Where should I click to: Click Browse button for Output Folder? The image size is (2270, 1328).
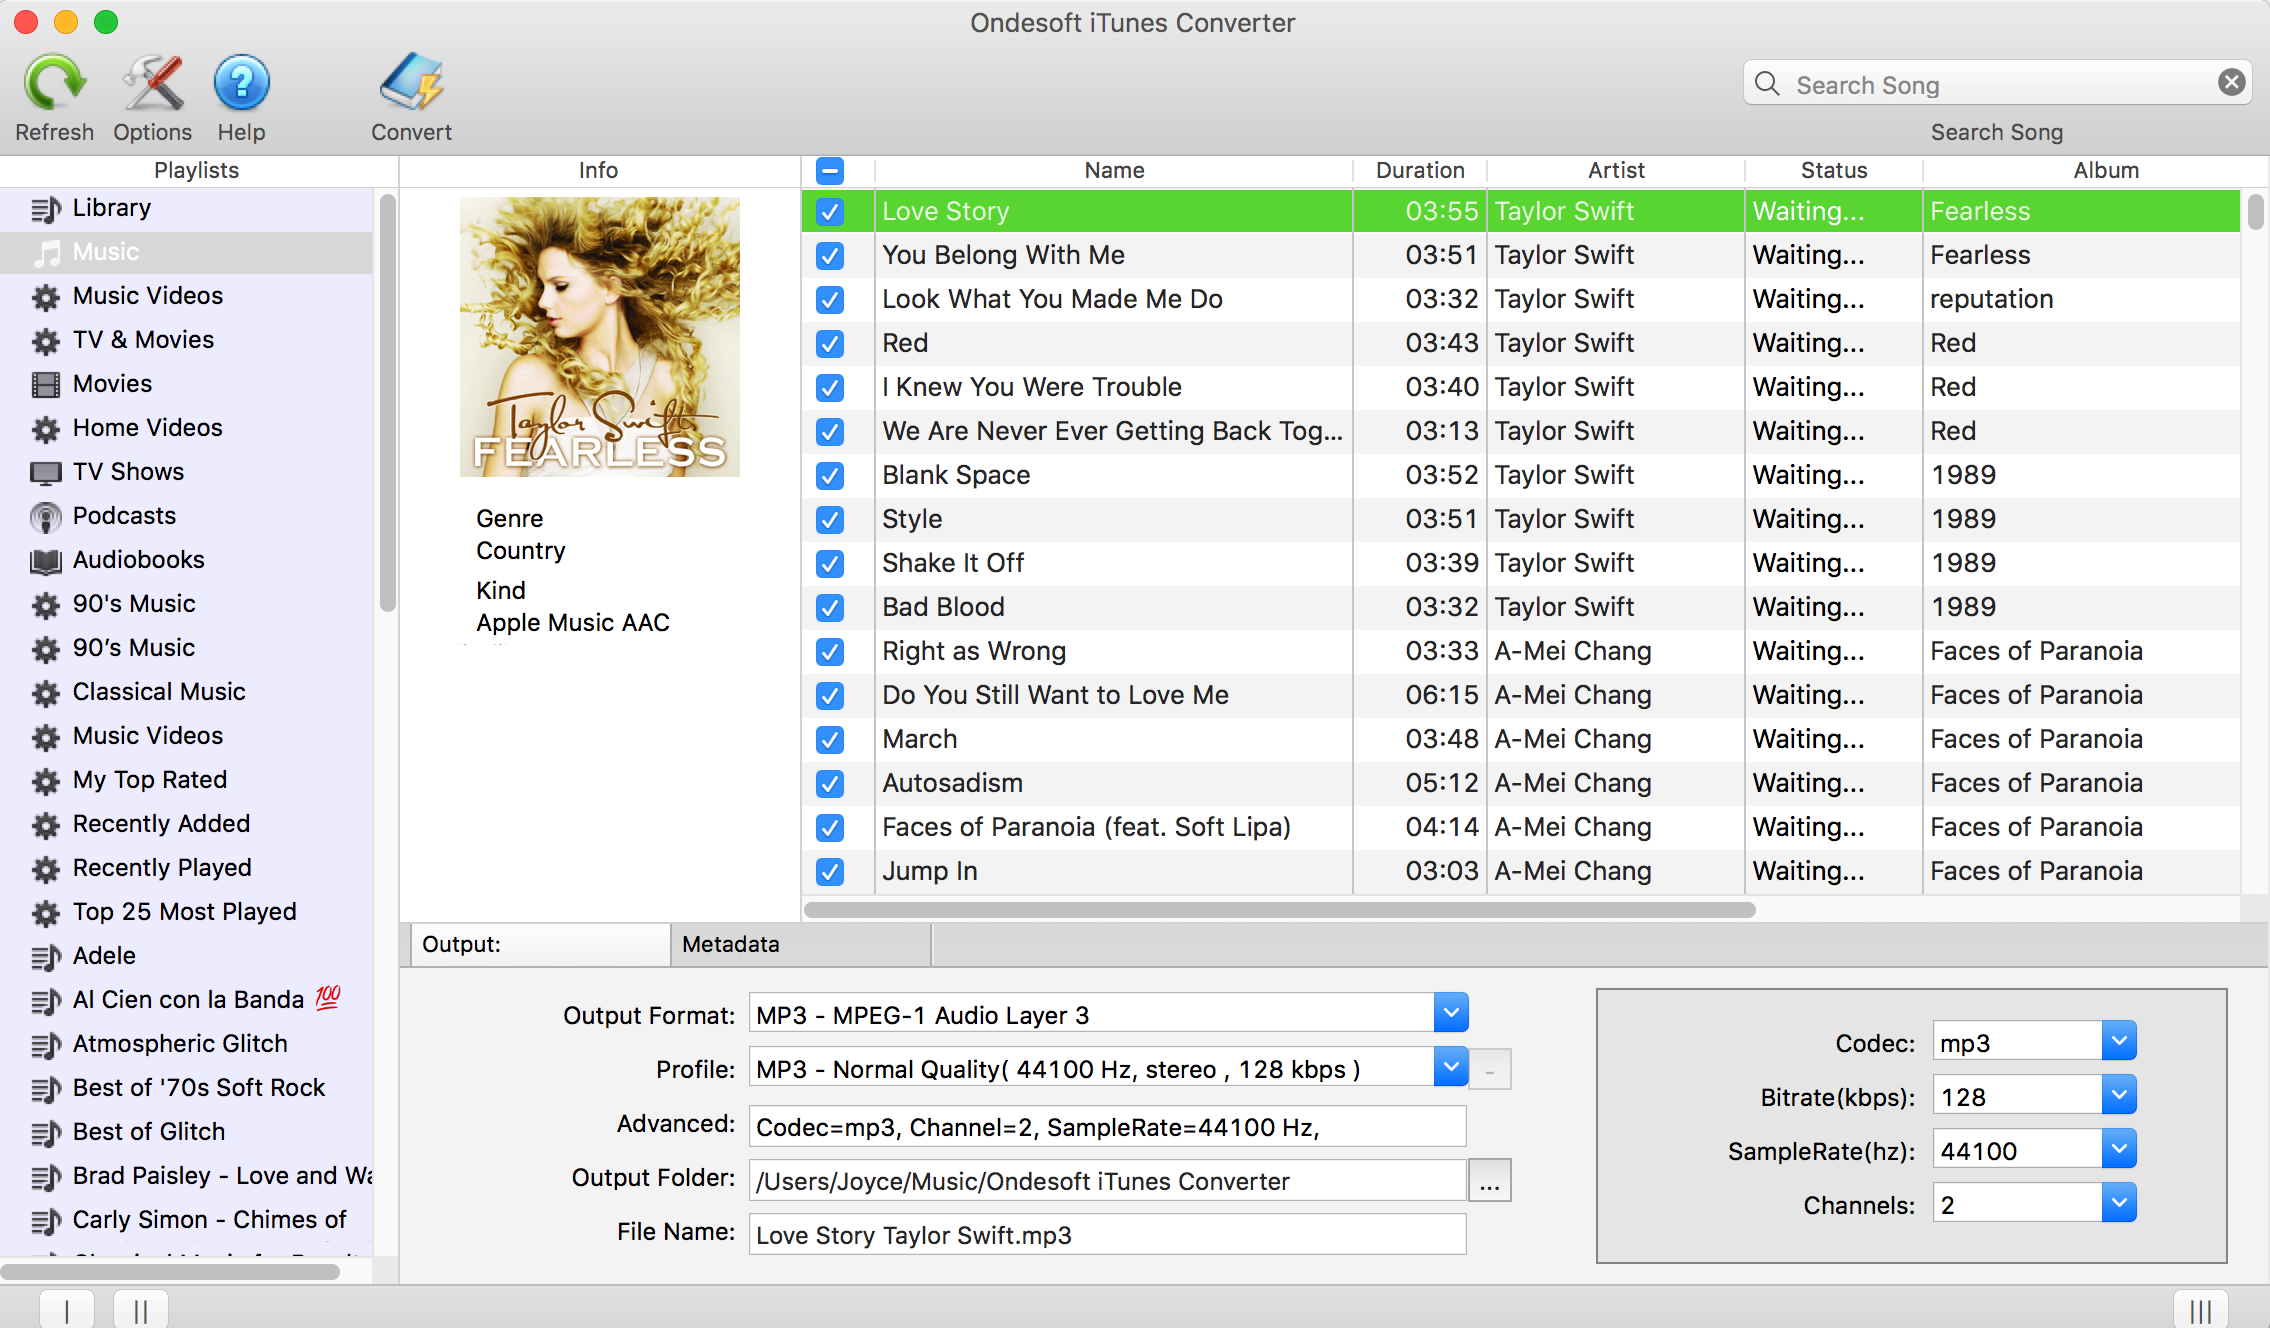1489,1179
